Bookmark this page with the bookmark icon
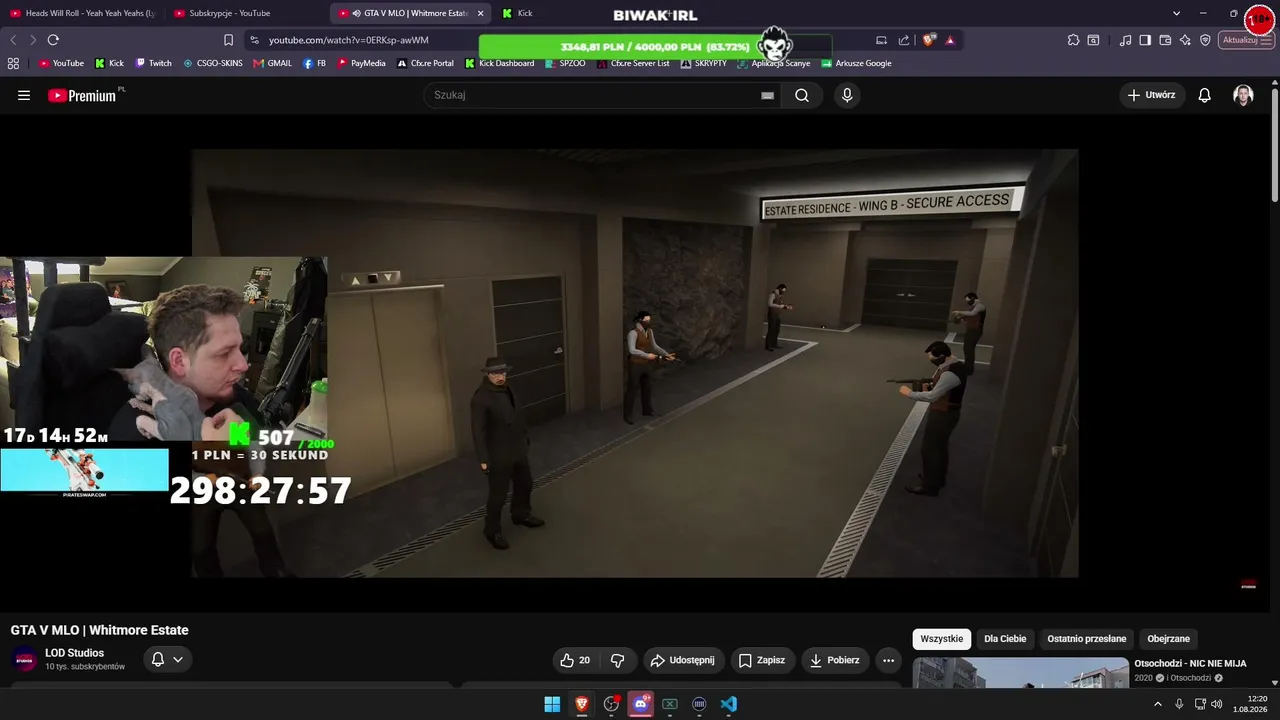 tap(228, 40)
